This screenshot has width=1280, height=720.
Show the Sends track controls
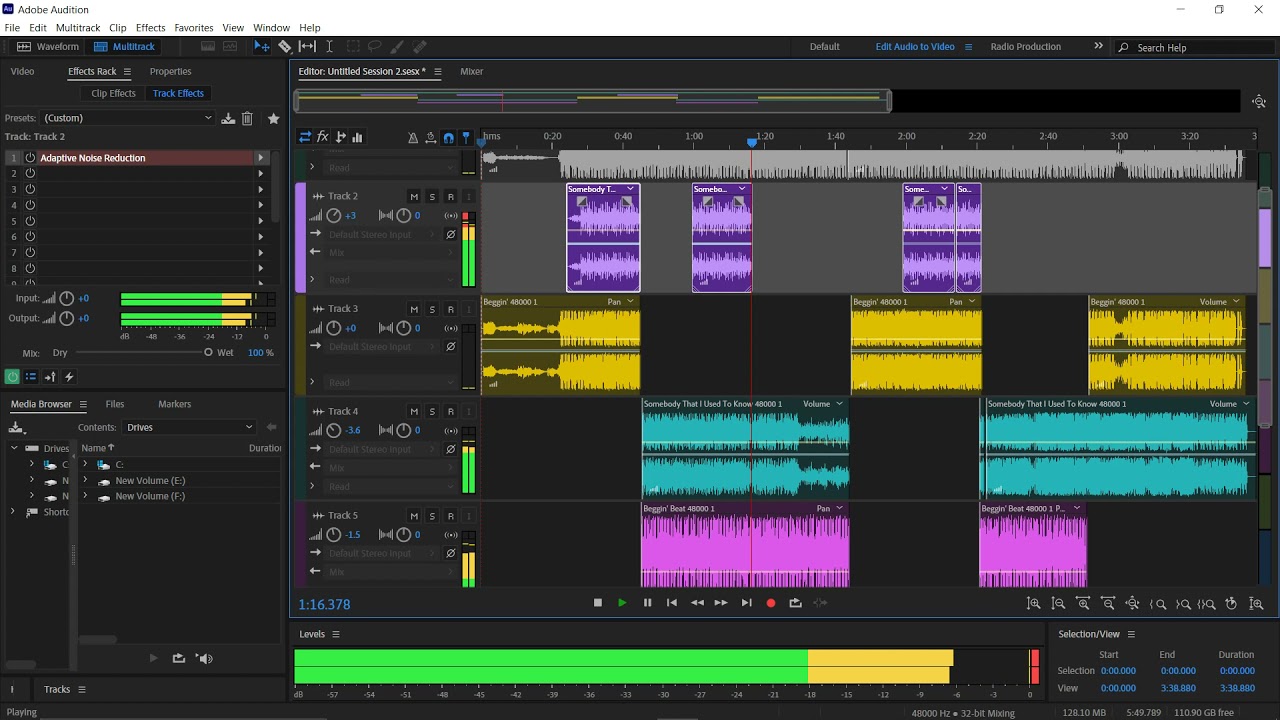coord(341,137)
